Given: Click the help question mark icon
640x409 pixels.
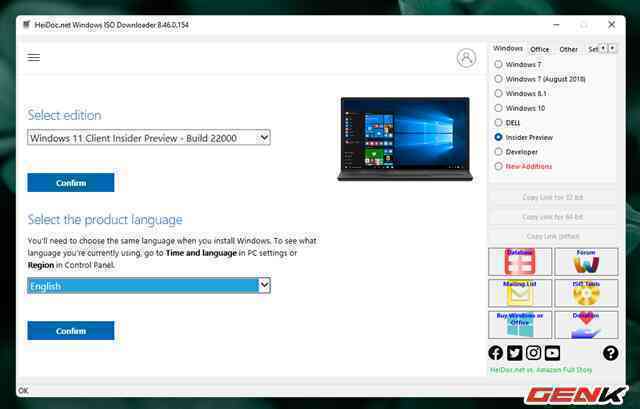Looking at the screenshot, I should 611,353.
